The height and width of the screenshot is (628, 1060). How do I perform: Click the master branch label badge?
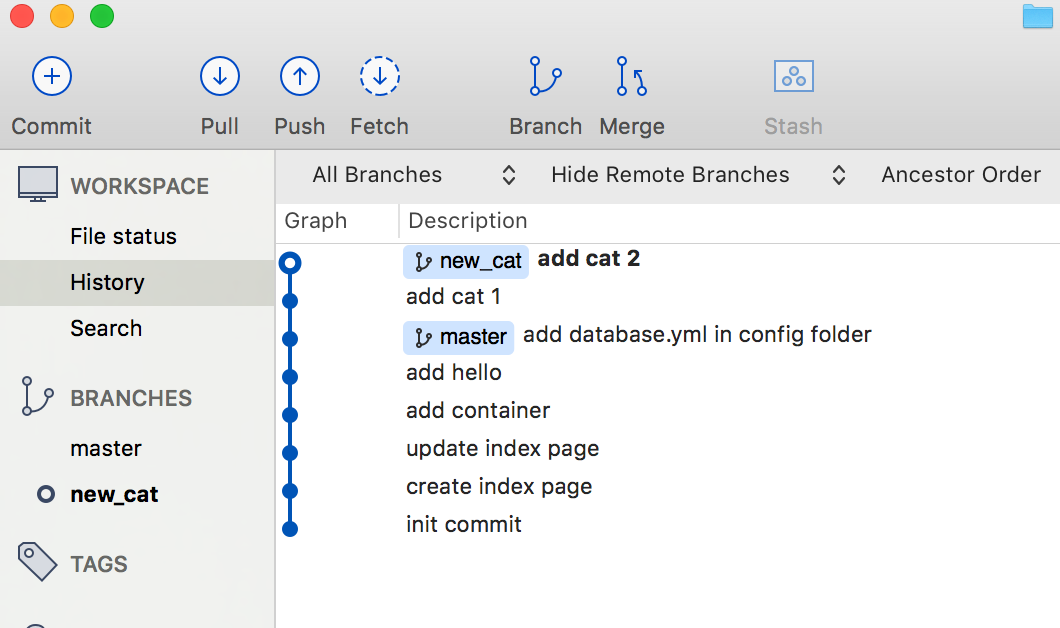click(458, 336)
